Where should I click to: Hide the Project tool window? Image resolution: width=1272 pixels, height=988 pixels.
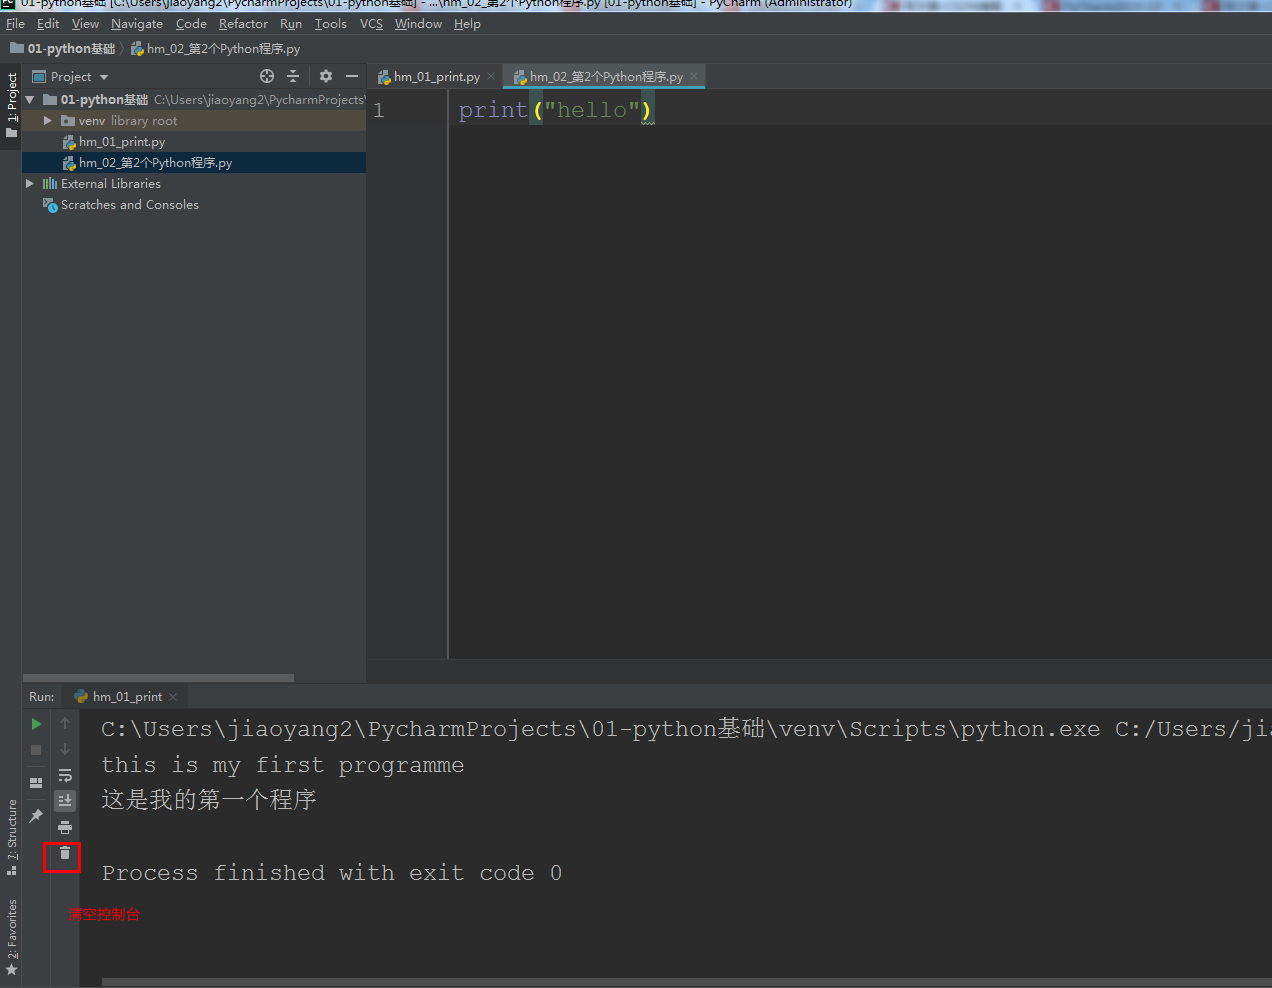pyautogui.click(x=351, y=76)
